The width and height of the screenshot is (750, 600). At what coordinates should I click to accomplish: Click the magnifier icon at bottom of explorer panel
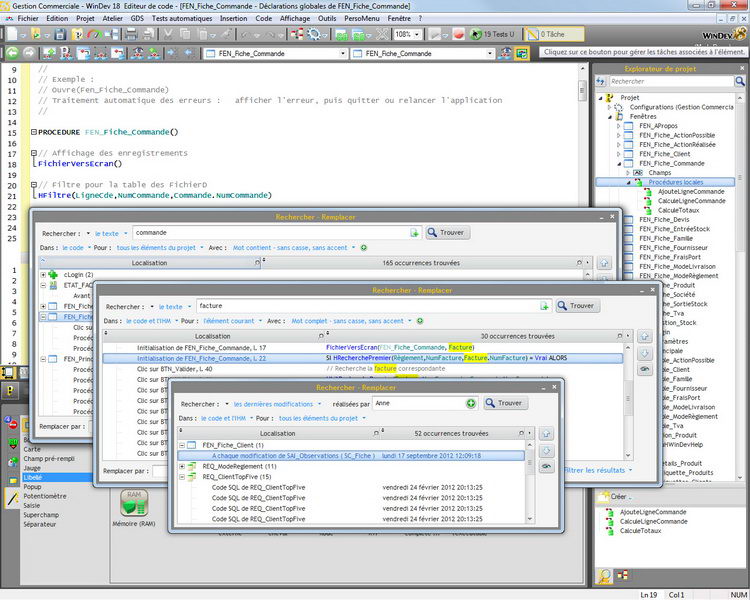[x=605, y=576]
